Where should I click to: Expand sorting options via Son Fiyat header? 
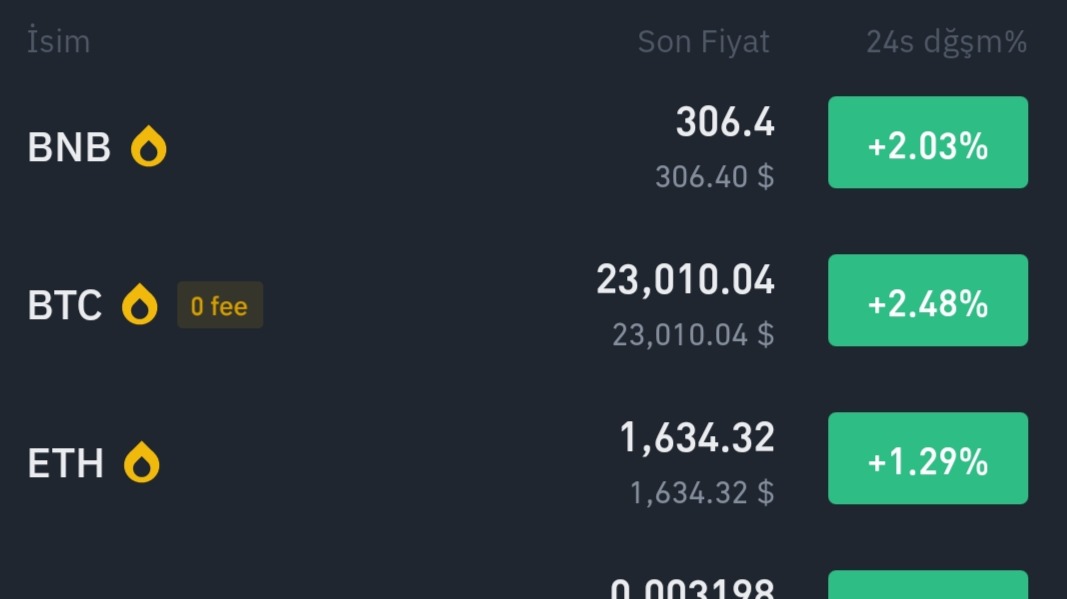[x=703, y=41]
